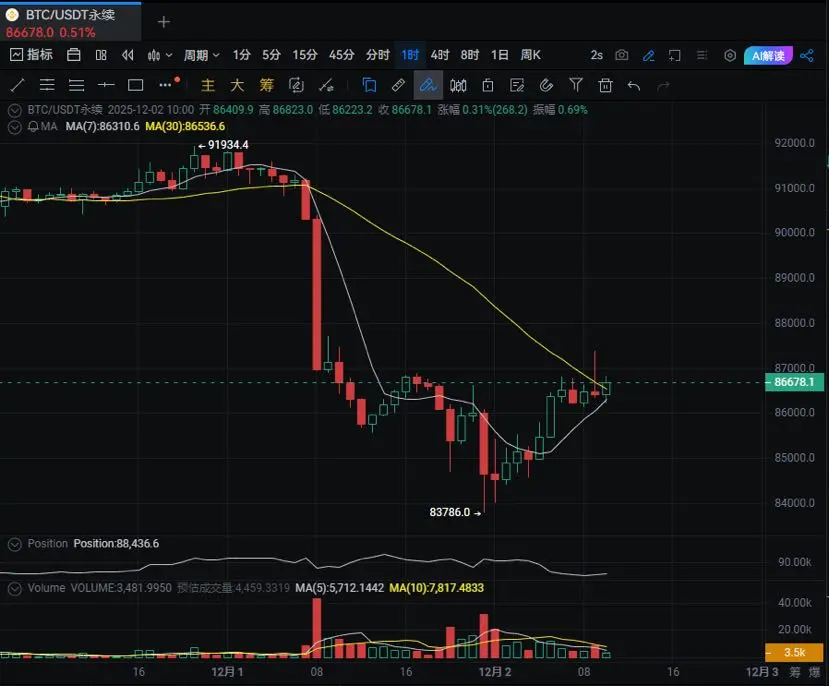
Task: Open more drawing tools ellipsis
Action: [x=165, y=85]
